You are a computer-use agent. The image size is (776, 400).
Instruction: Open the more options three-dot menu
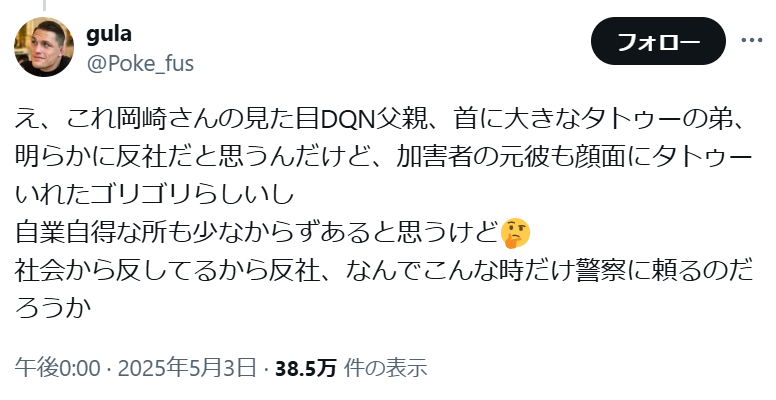[751, 40]
